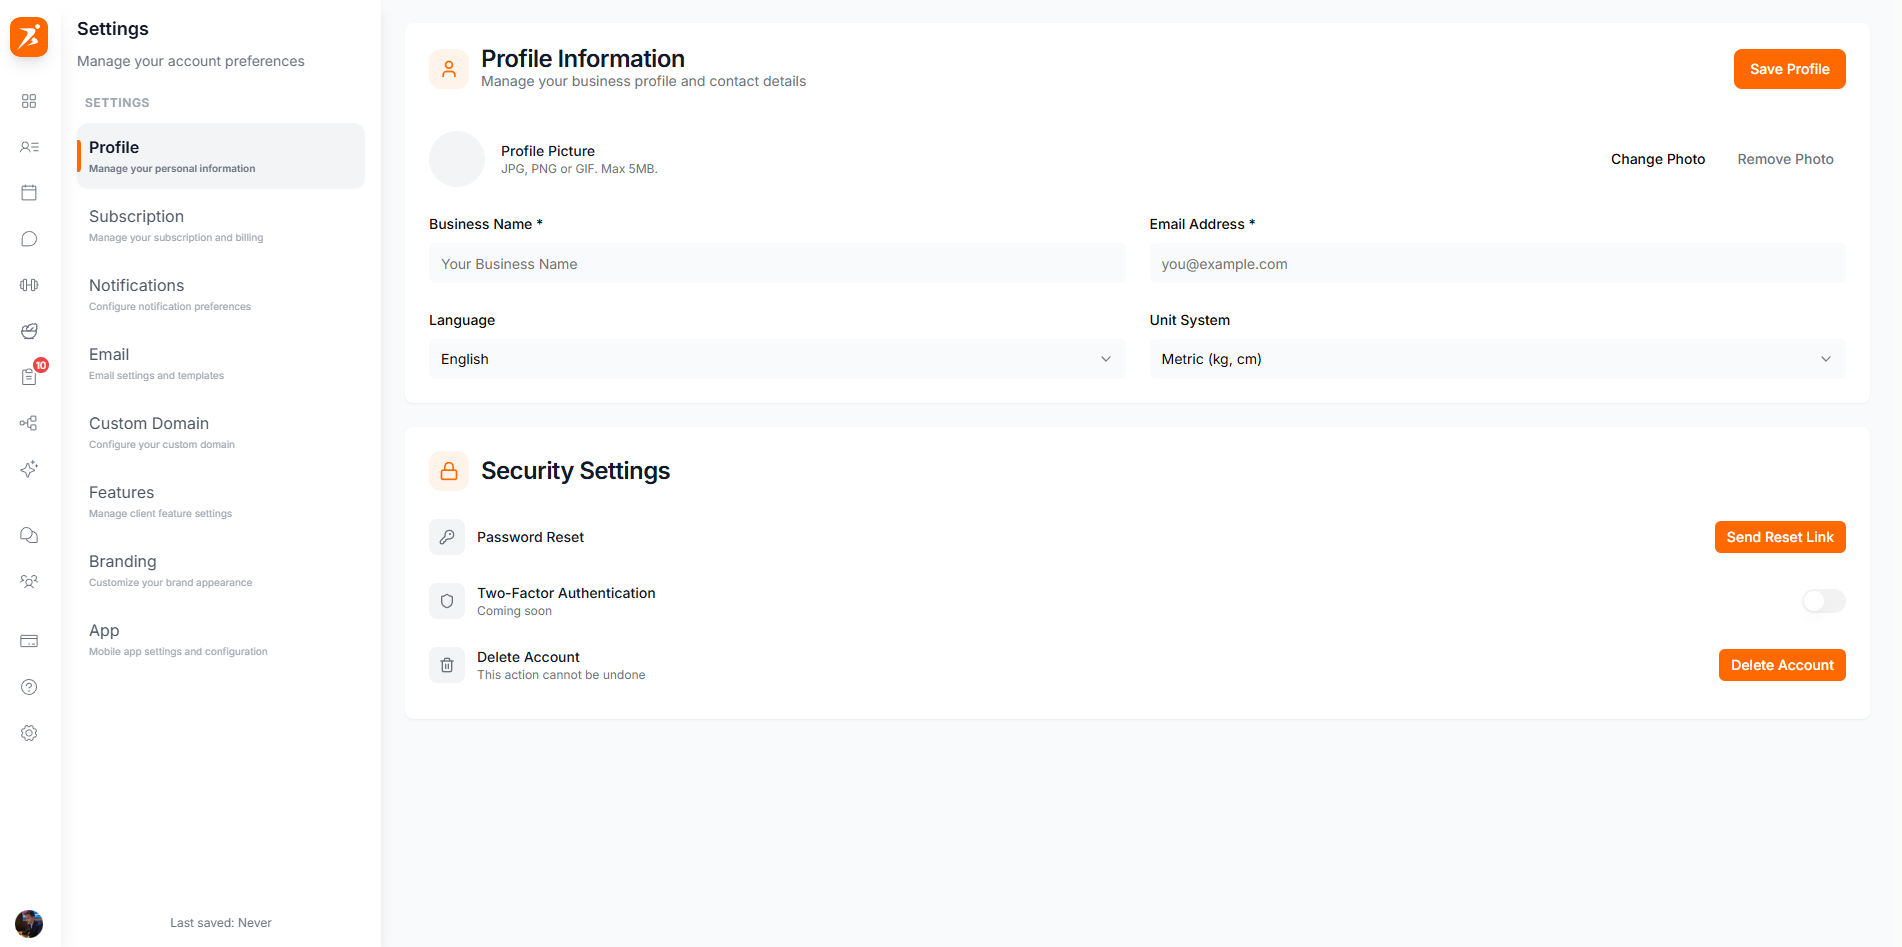
Task: Select the Workouts dumbbell icon
Action: tap(29, 284)
